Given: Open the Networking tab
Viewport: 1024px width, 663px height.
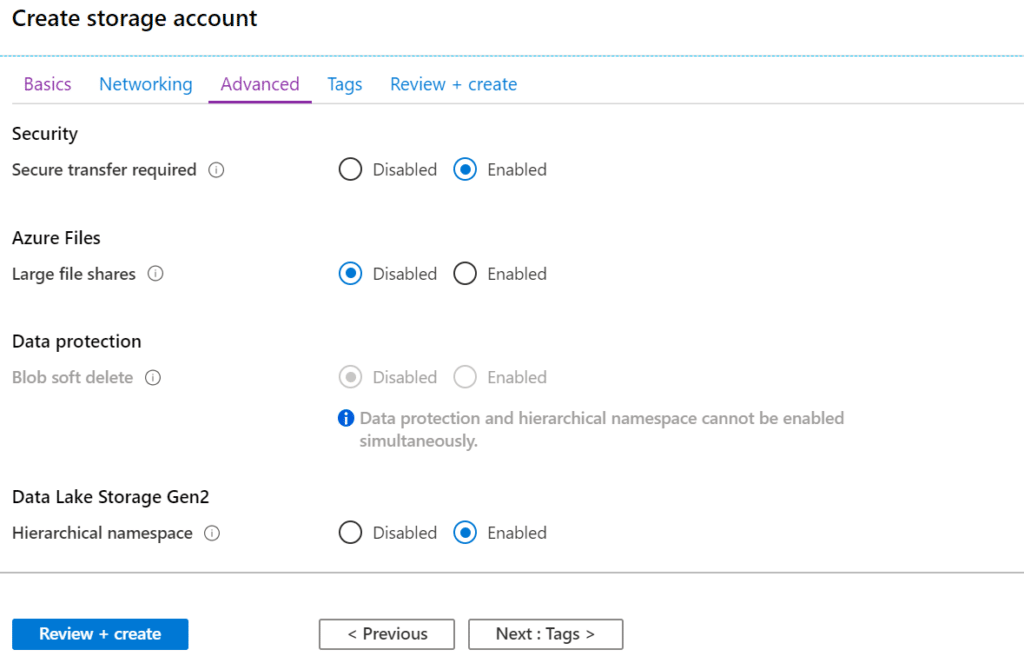Looking at the screenshot, I should (146, 84).
